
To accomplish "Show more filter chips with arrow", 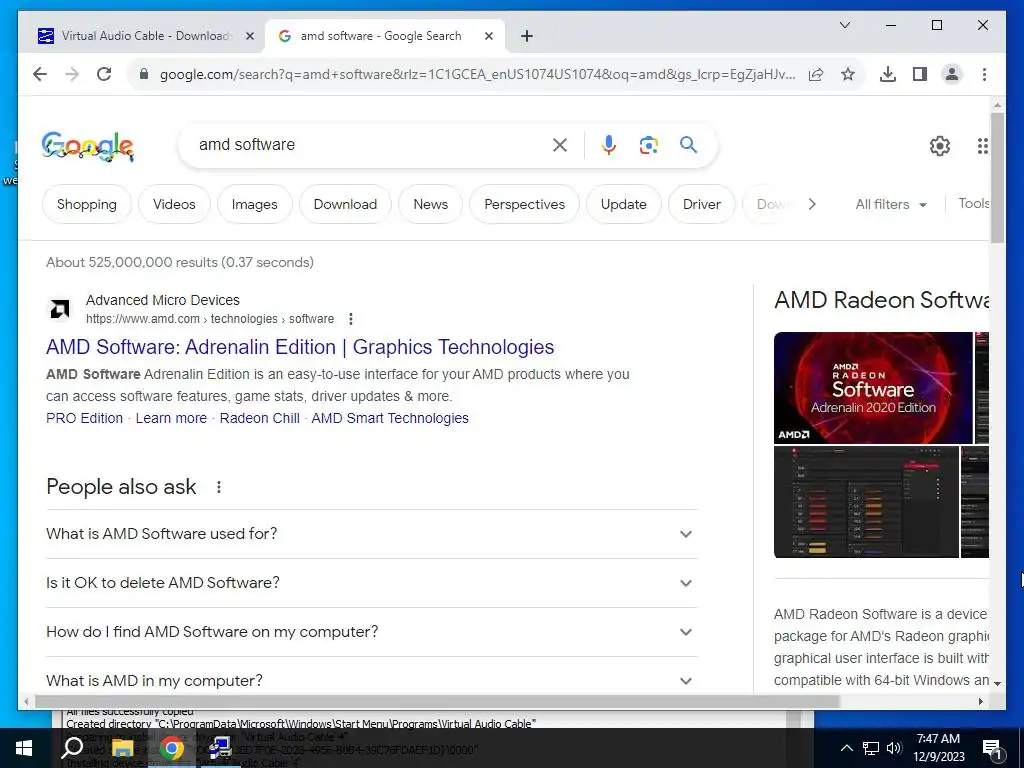I will coord(812,204).
